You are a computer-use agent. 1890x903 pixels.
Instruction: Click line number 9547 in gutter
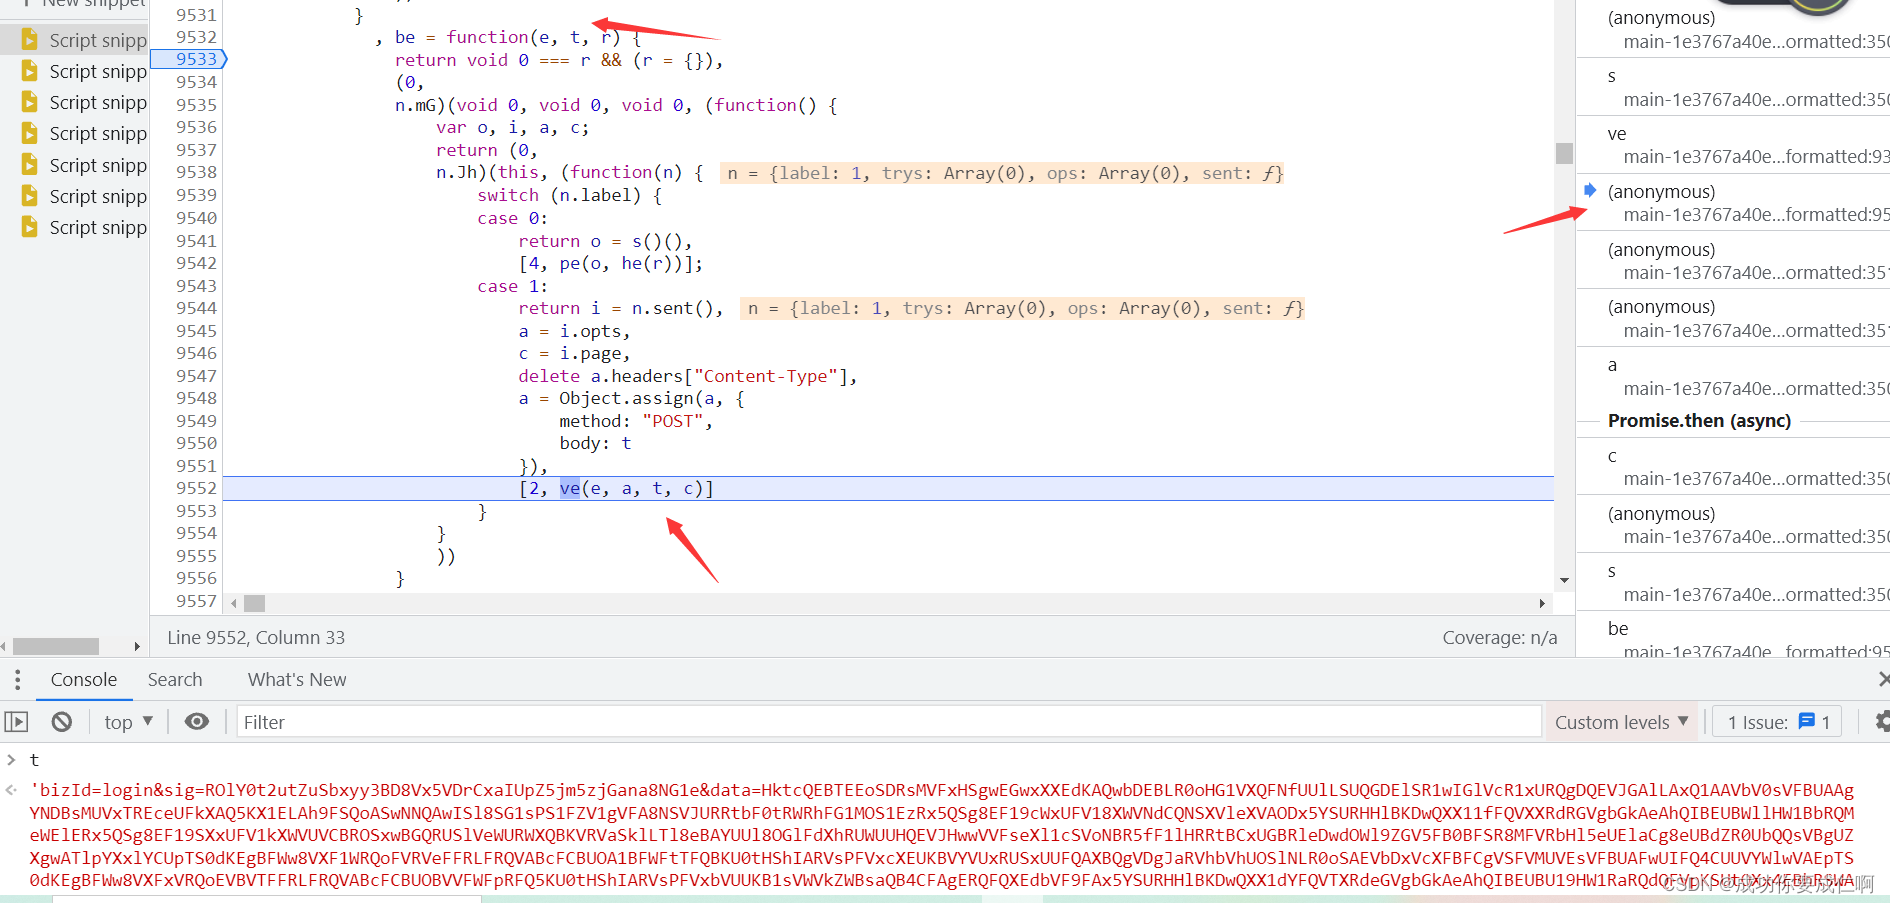point(196,376)
